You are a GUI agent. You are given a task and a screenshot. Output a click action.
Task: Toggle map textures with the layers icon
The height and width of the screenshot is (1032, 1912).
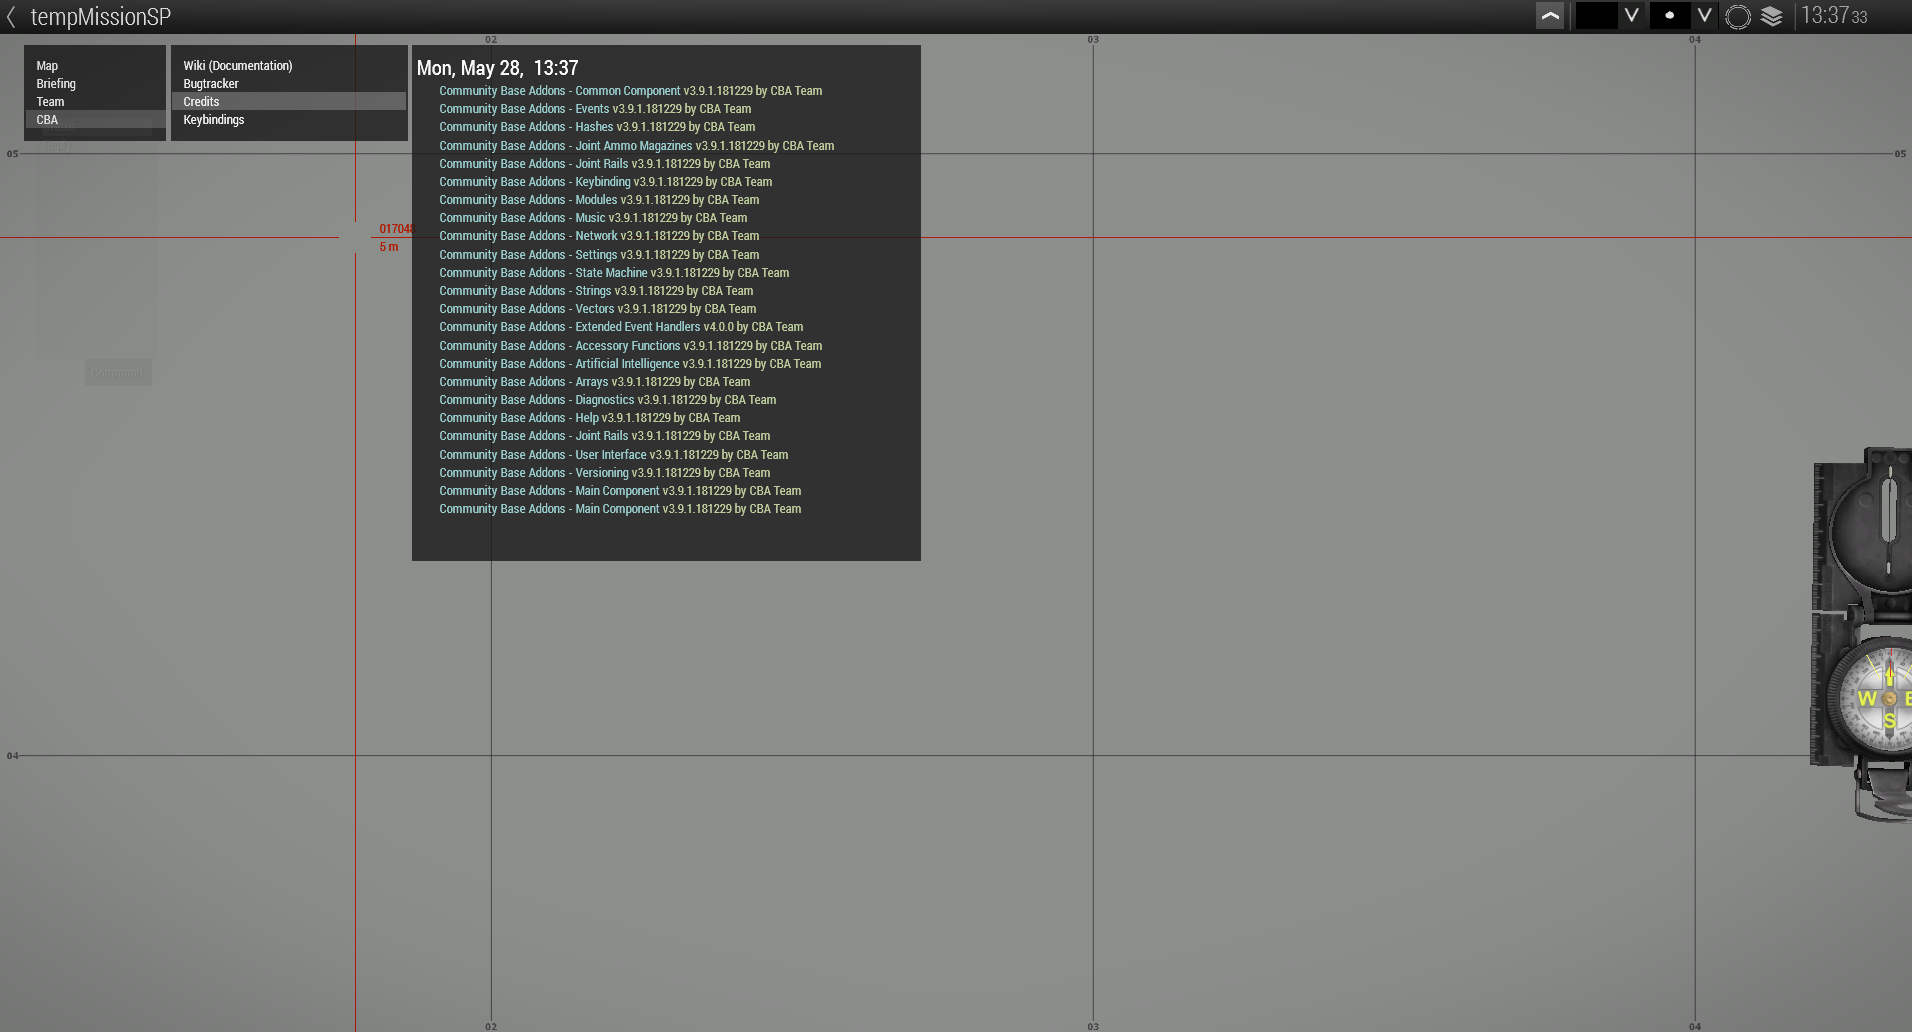1772,16
